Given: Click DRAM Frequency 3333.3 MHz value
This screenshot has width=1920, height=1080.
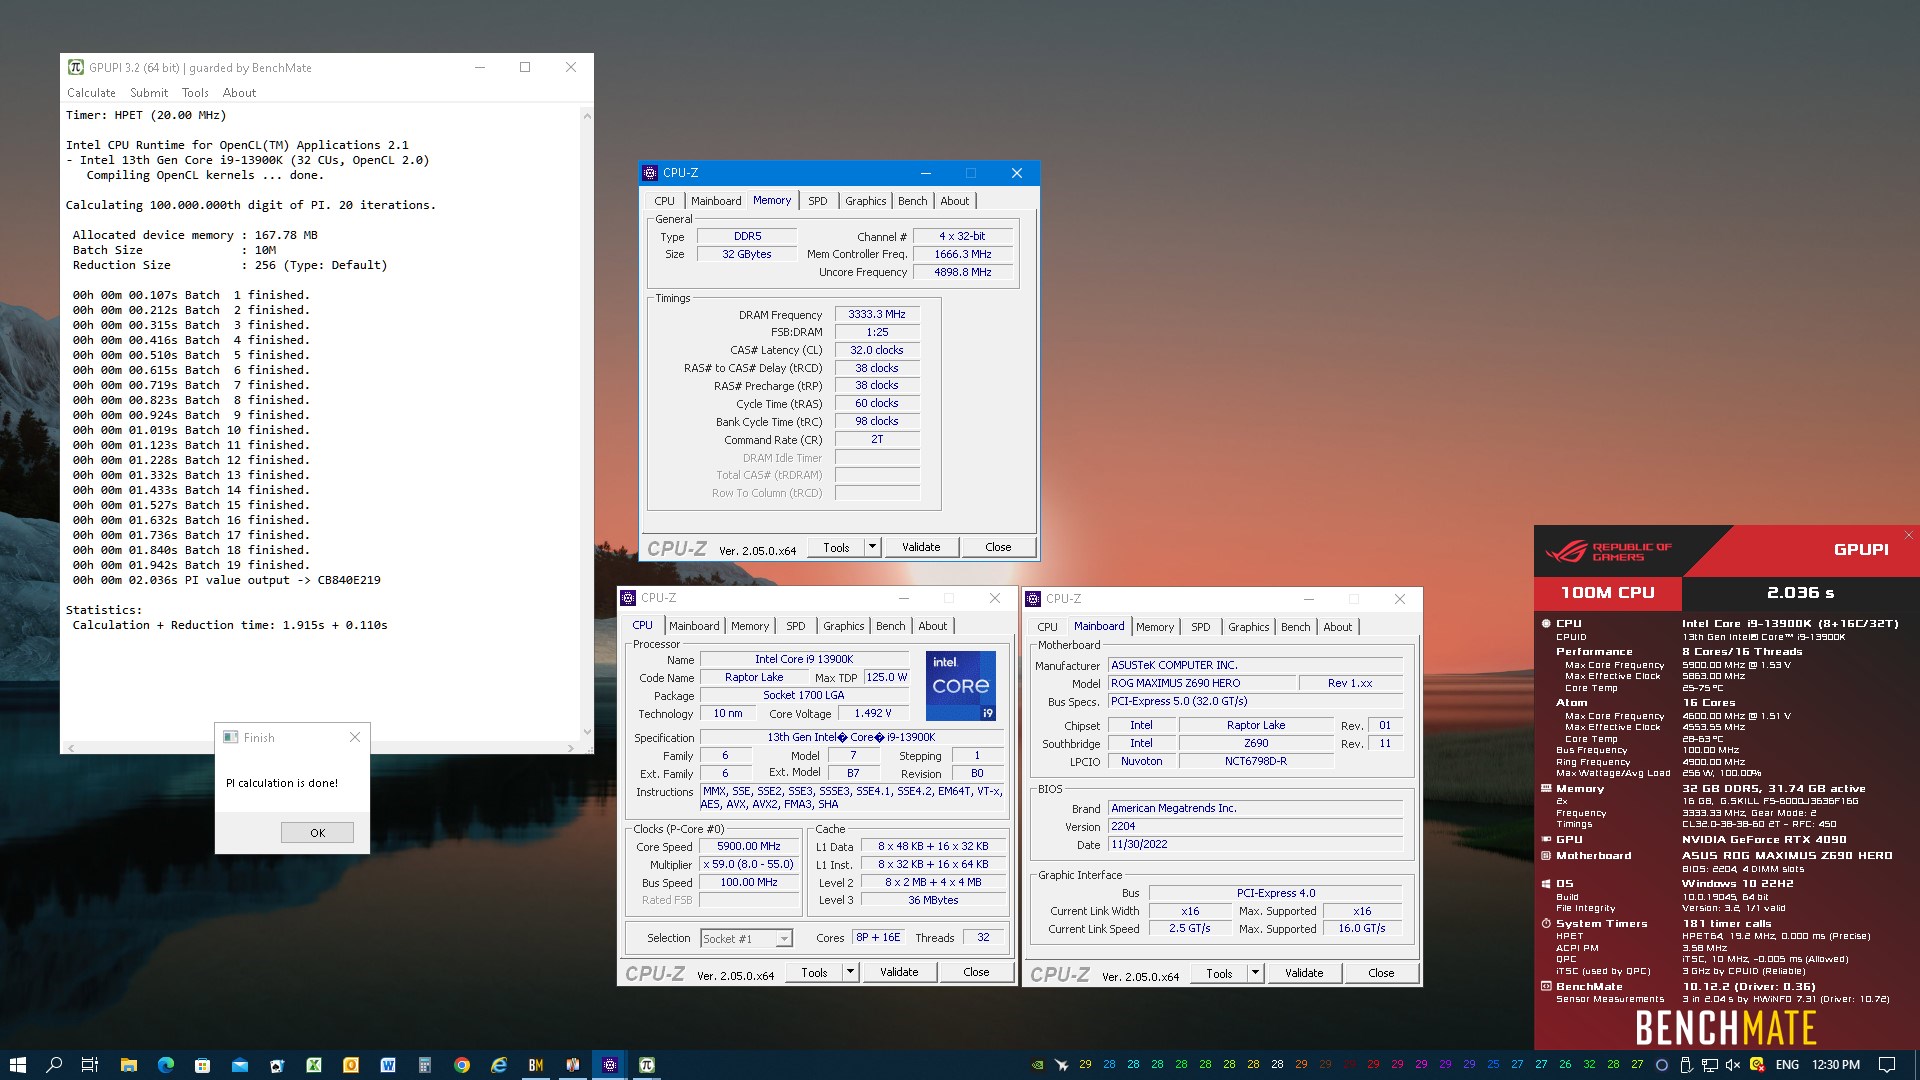Looking at the screenshot, I should click(x=876, y=314).
